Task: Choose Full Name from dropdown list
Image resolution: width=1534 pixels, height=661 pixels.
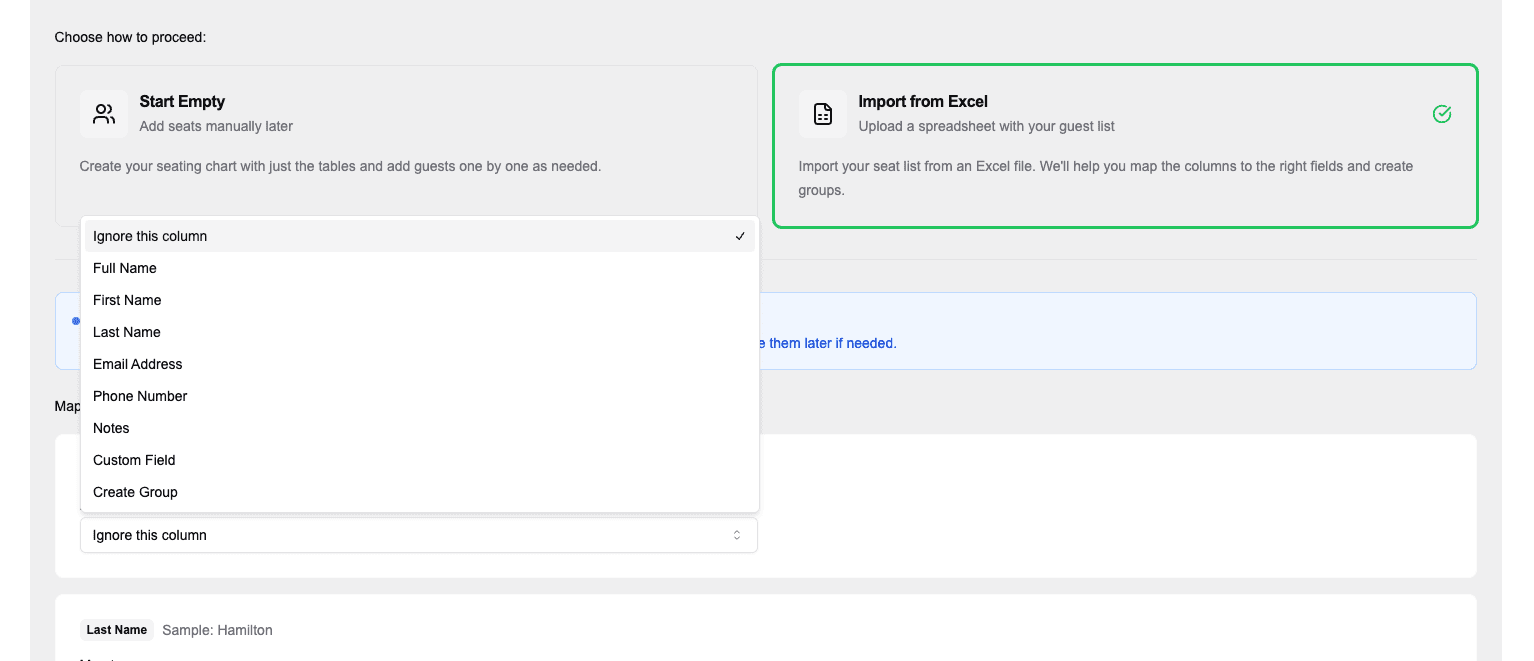Action: tap(125, 268)
